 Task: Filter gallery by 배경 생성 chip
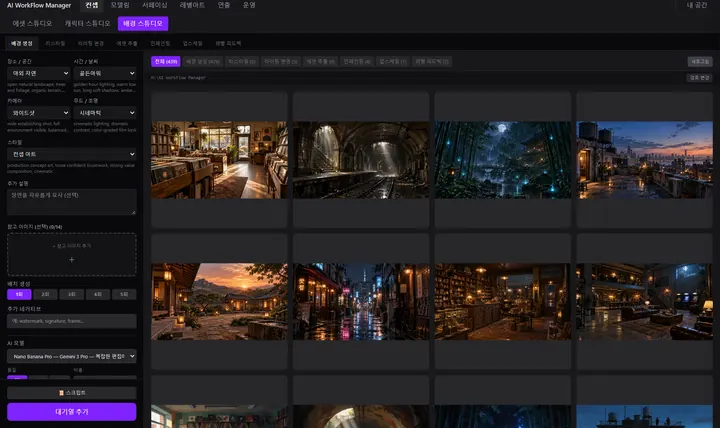click(x=203, y=62)
